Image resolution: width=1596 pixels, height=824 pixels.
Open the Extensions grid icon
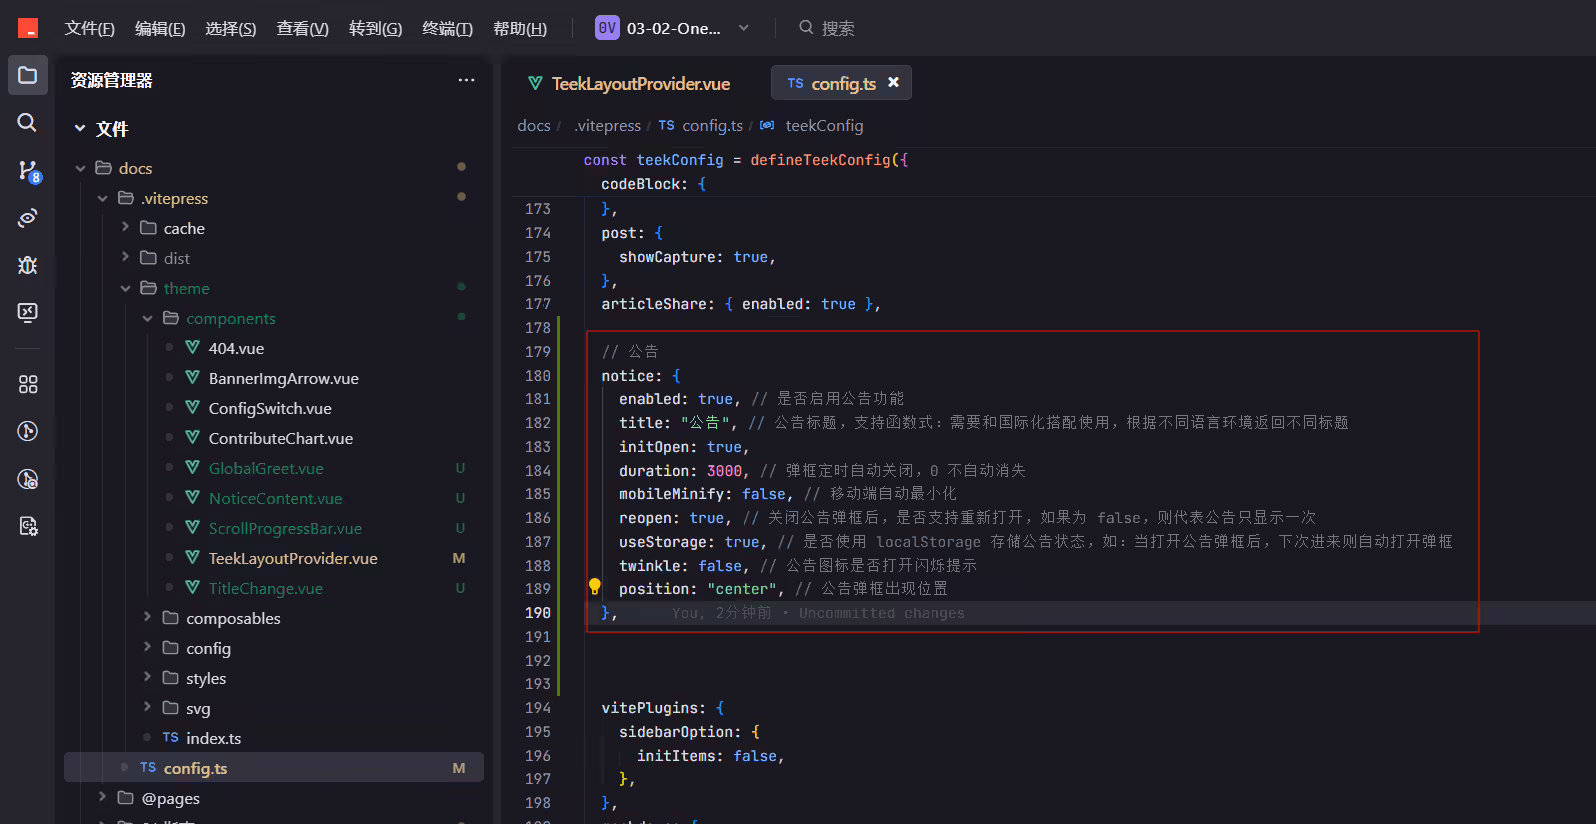(x=28, y=384)
